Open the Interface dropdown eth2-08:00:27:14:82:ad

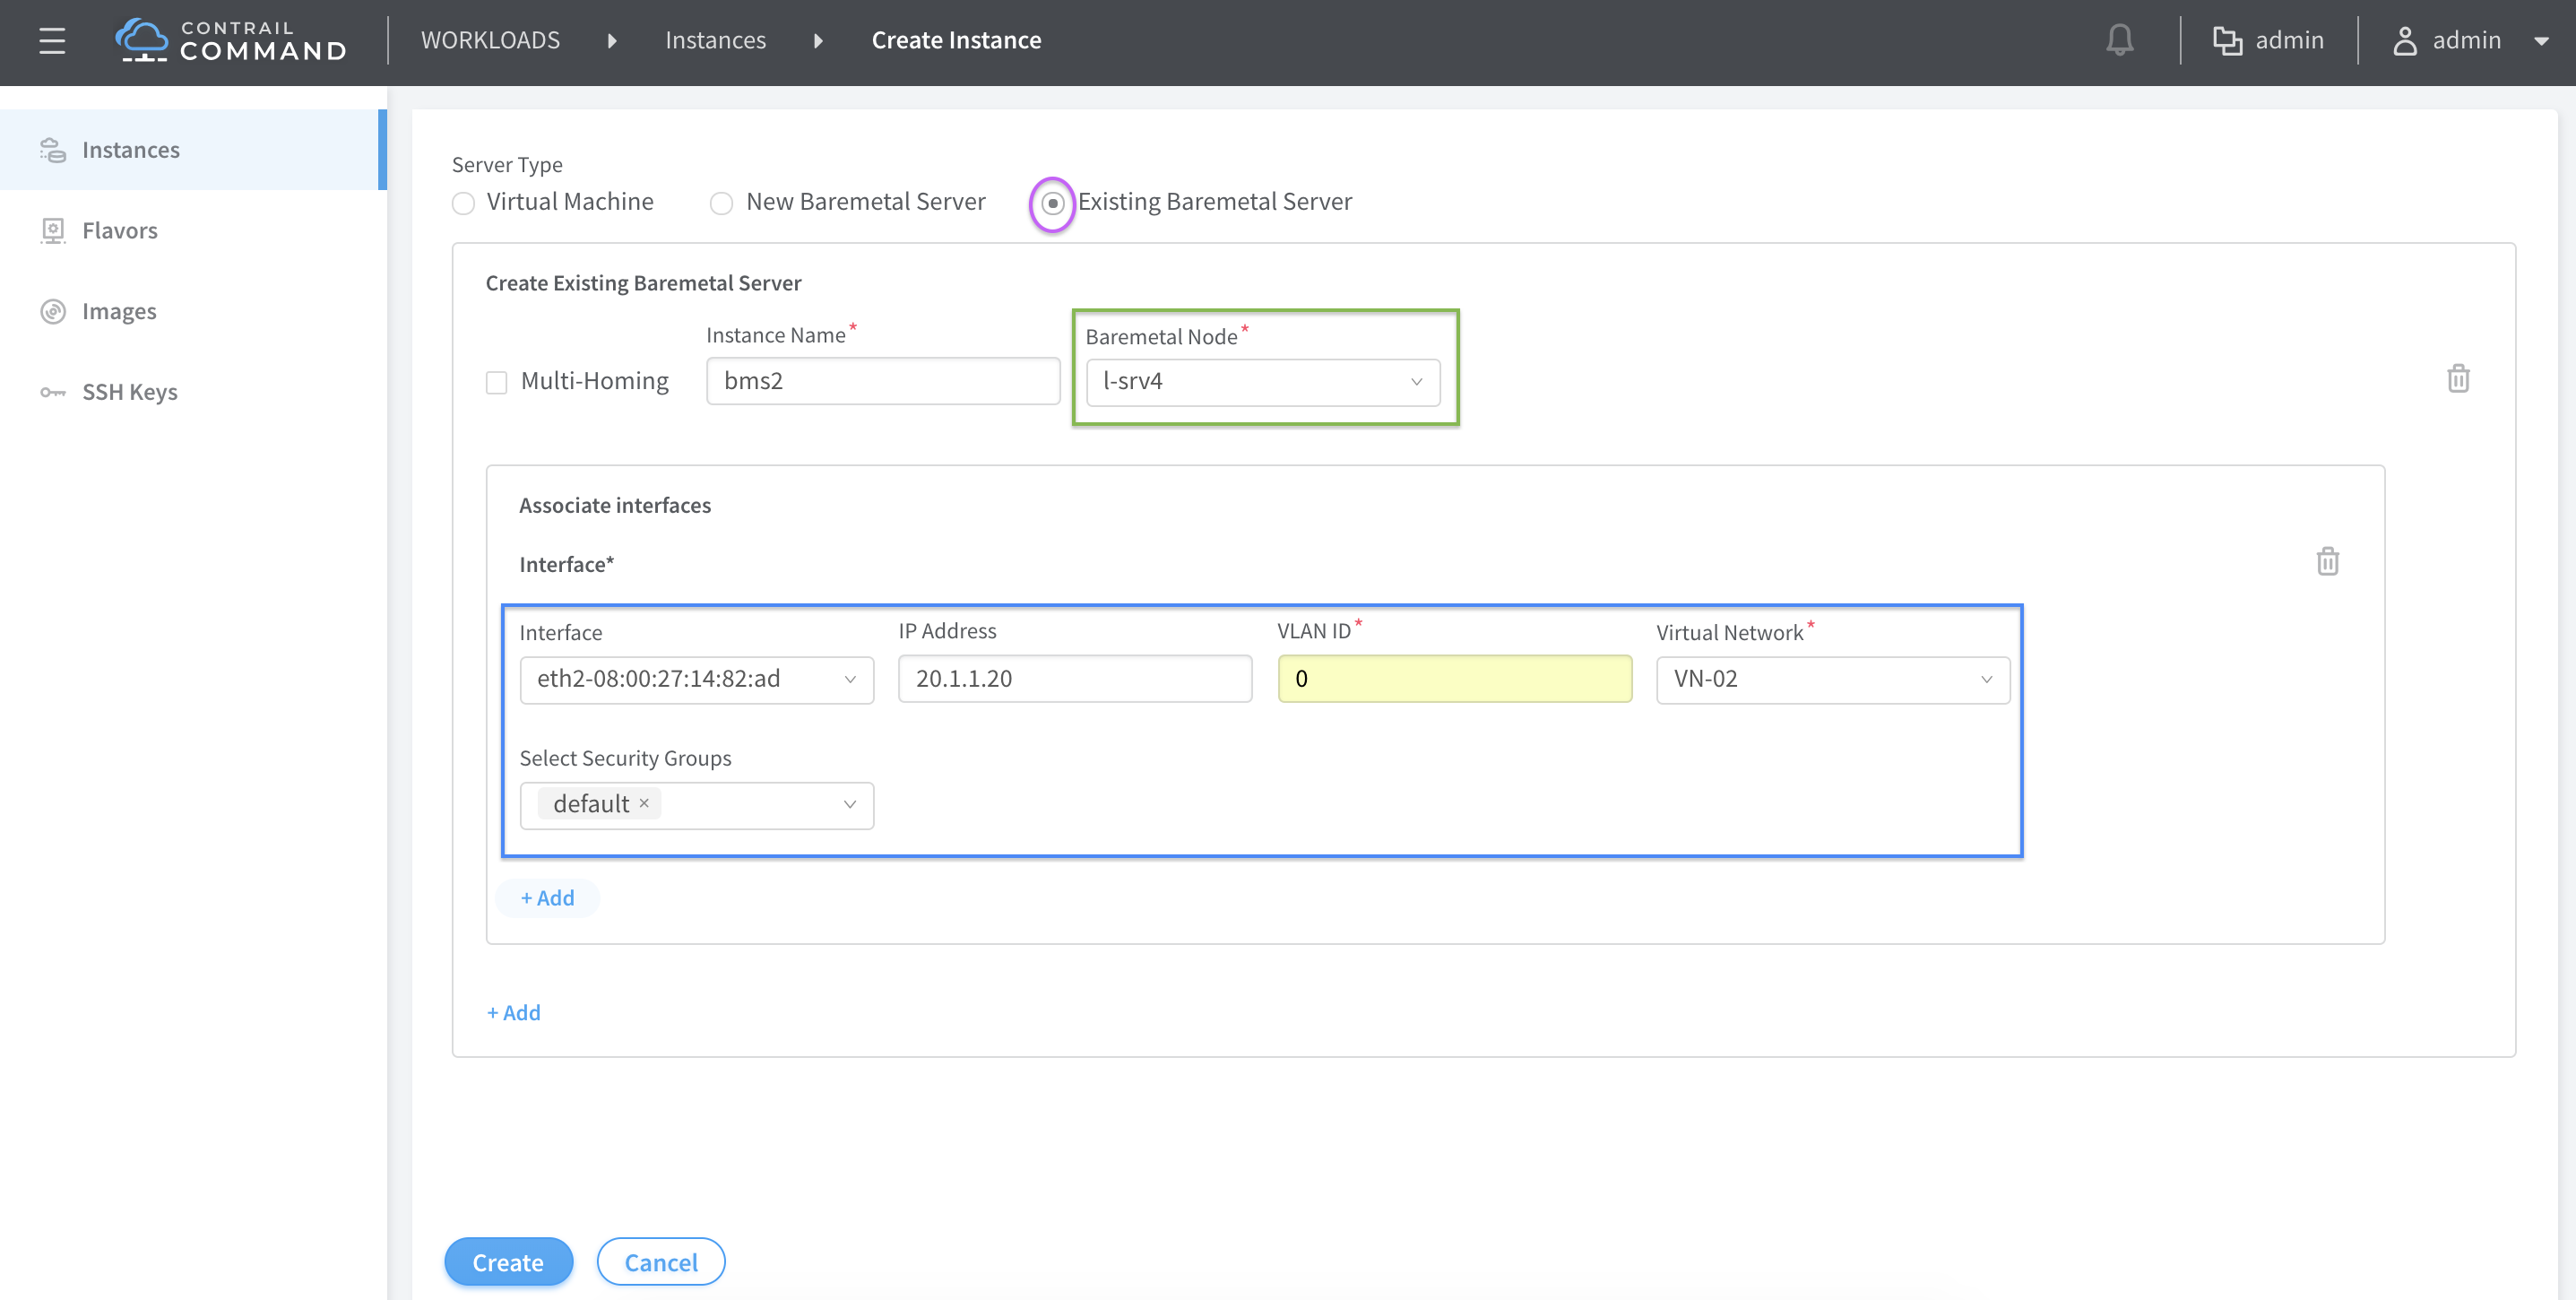coord(696,680)
